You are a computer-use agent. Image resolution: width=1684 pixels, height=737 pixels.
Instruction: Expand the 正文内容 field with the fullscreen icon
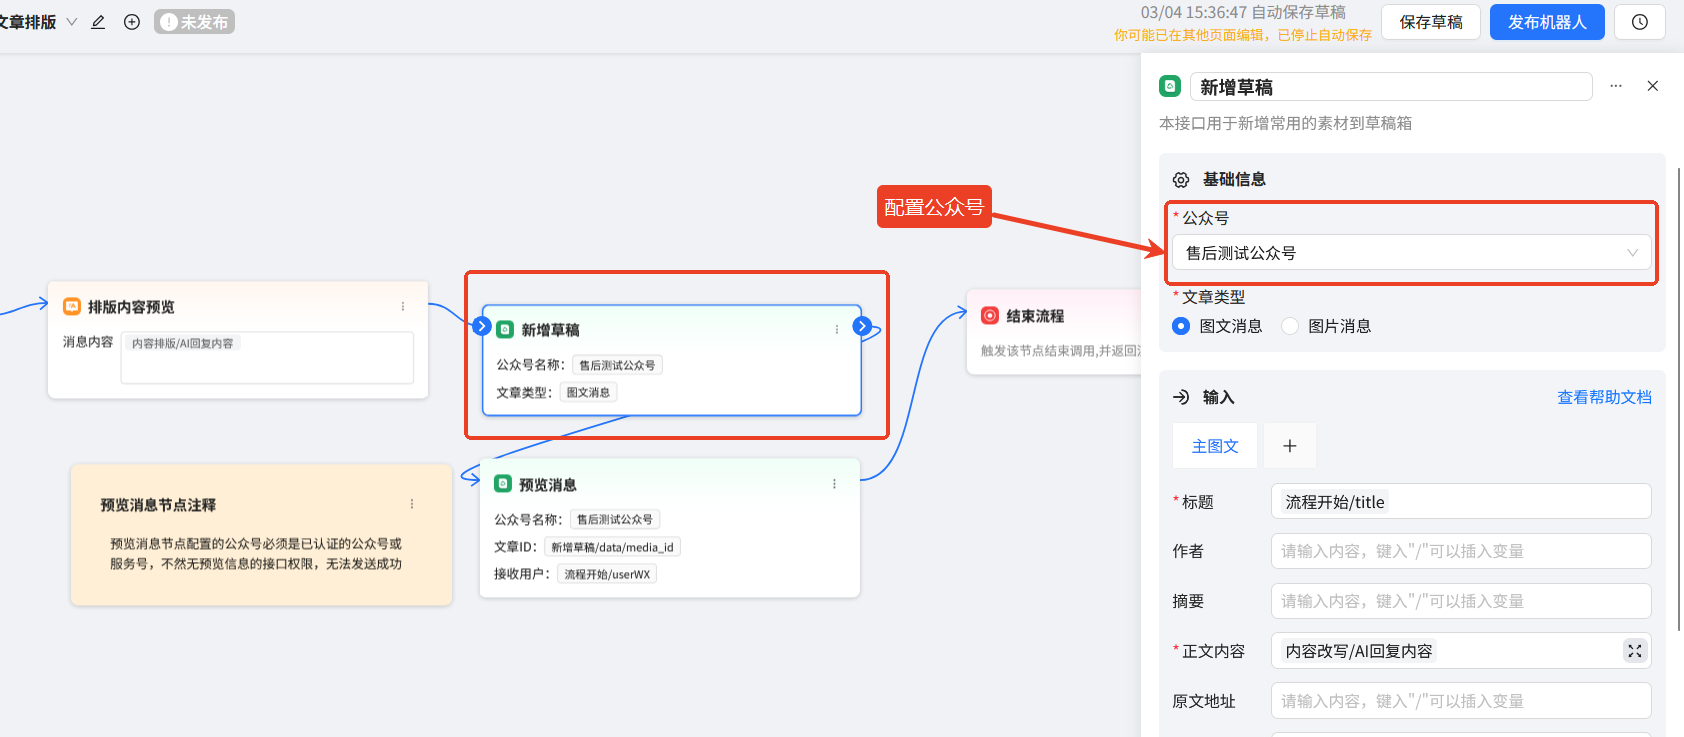(x=1635, y=651)
